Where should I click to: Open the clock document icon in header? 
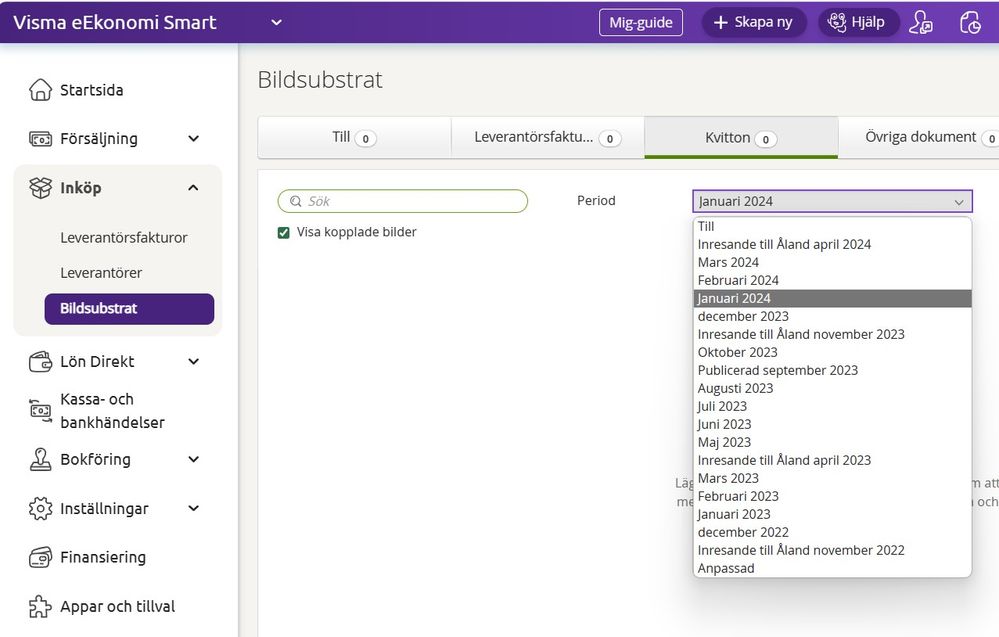tap(970, 22)
